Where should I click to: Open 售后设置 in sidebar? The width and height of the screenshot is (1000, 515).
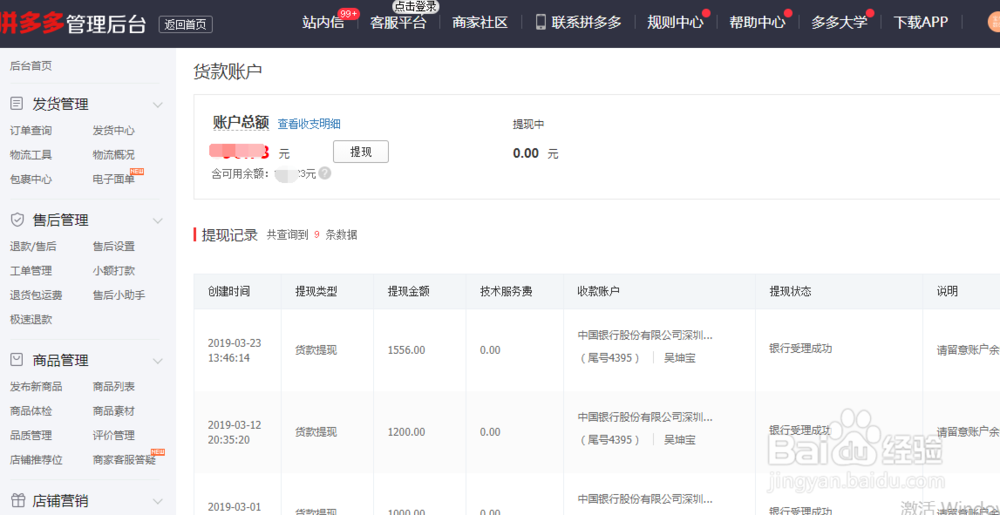pyautogui.click(x=114, y=247)
